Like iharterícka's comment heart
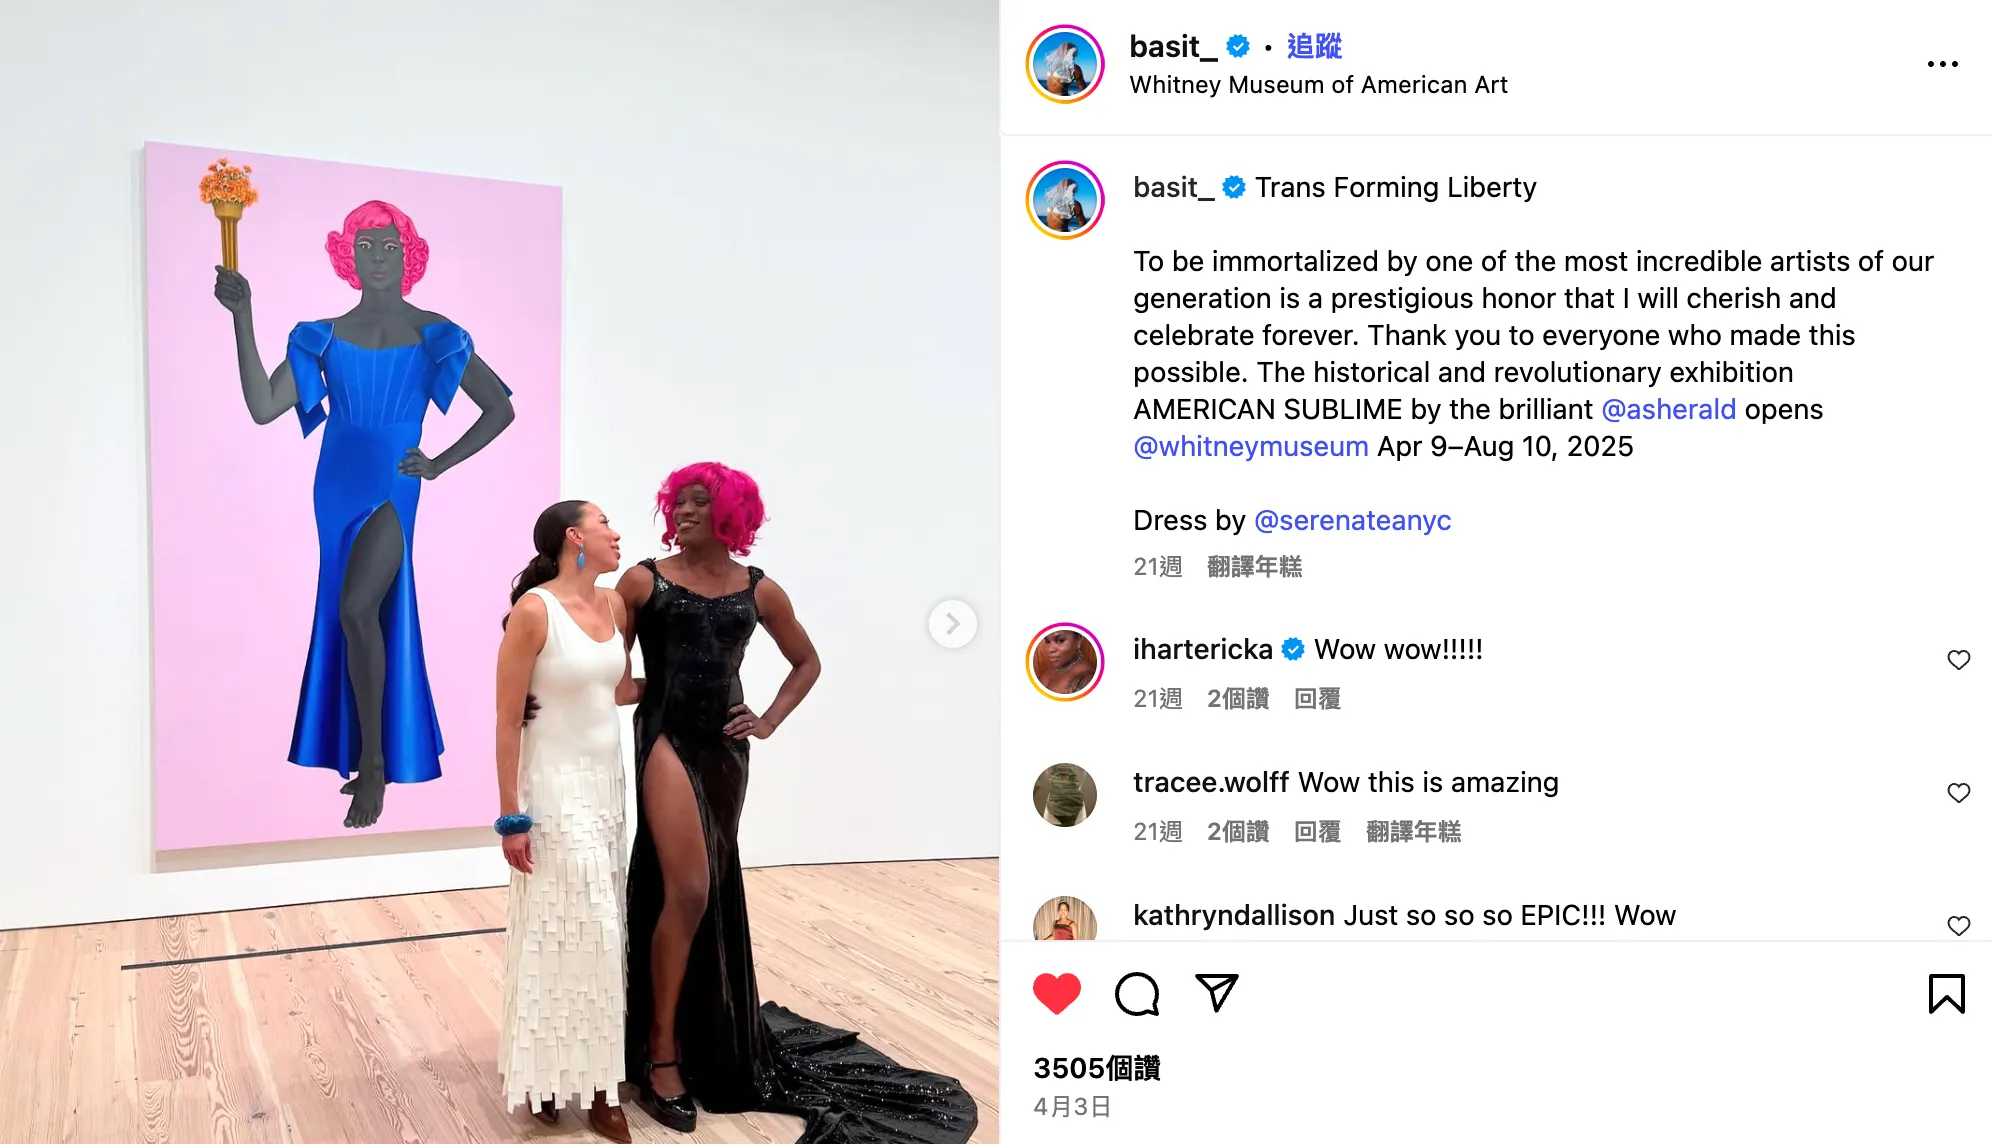Image resolution: width=1992 pixels, height=1144 pixels. point(1958,660)
